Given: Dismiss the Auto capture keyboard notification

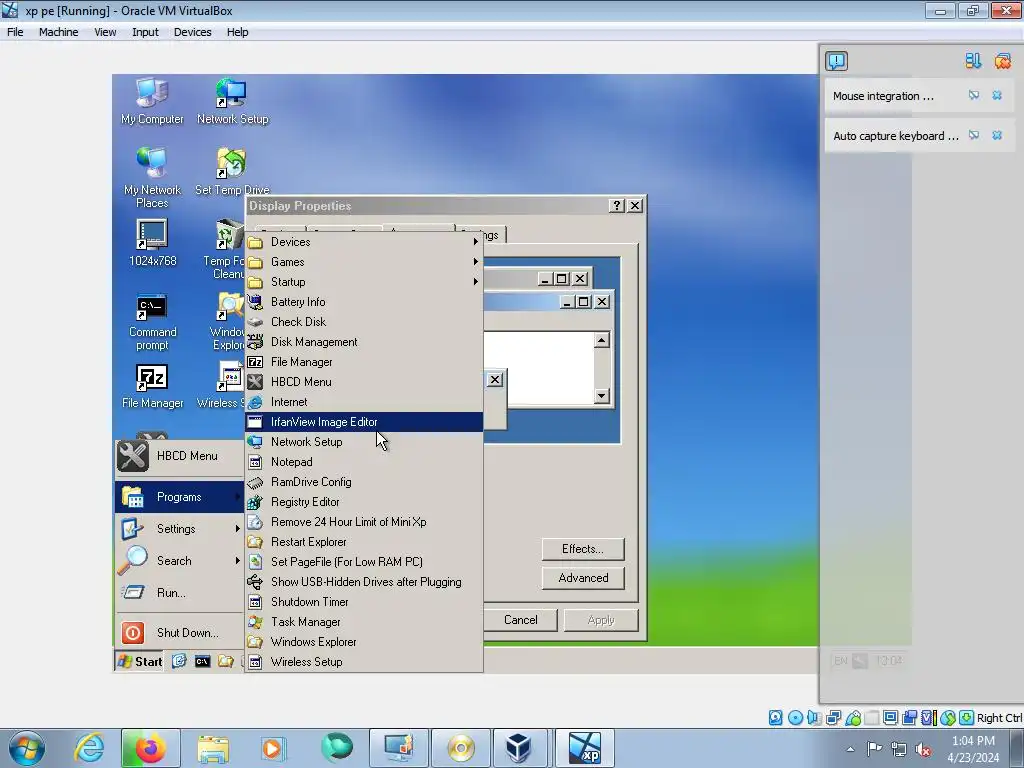Looking at the screenshot, I should 997,135.
